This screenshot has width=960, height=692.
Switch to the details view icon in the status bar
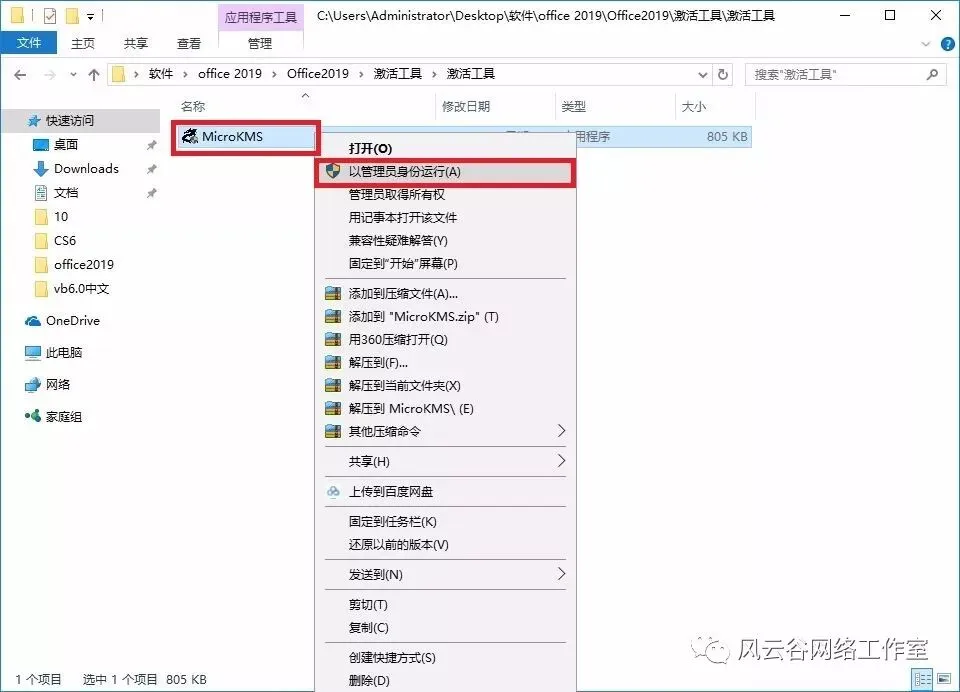click(x=923, y=679)
